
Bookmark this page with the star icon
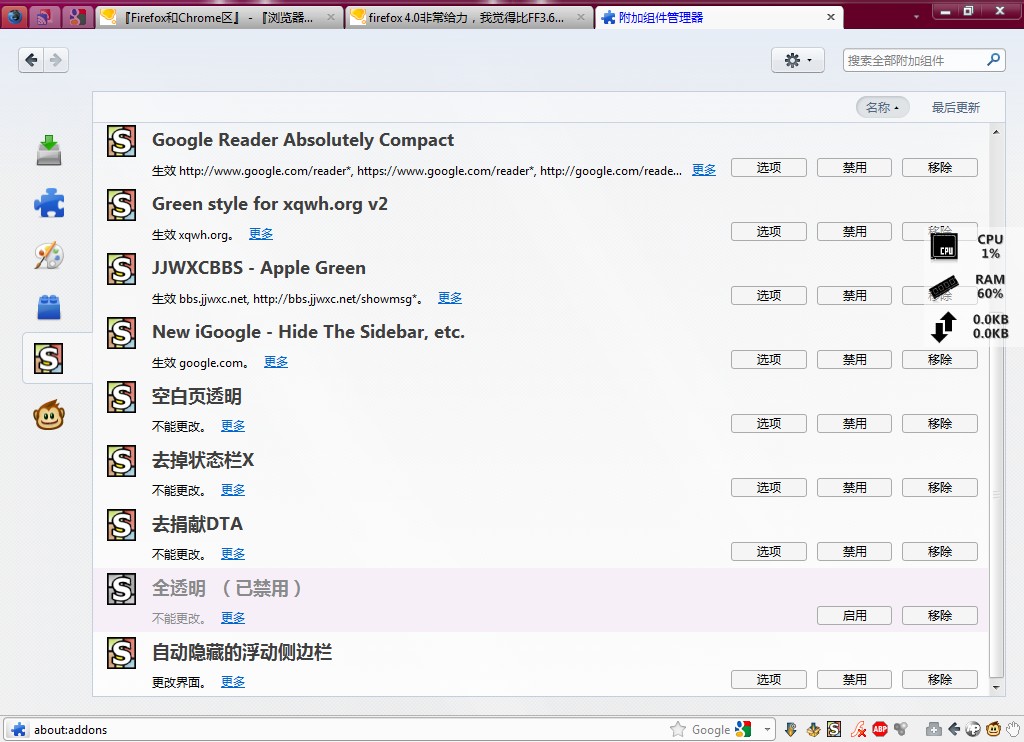click(679, 729)
